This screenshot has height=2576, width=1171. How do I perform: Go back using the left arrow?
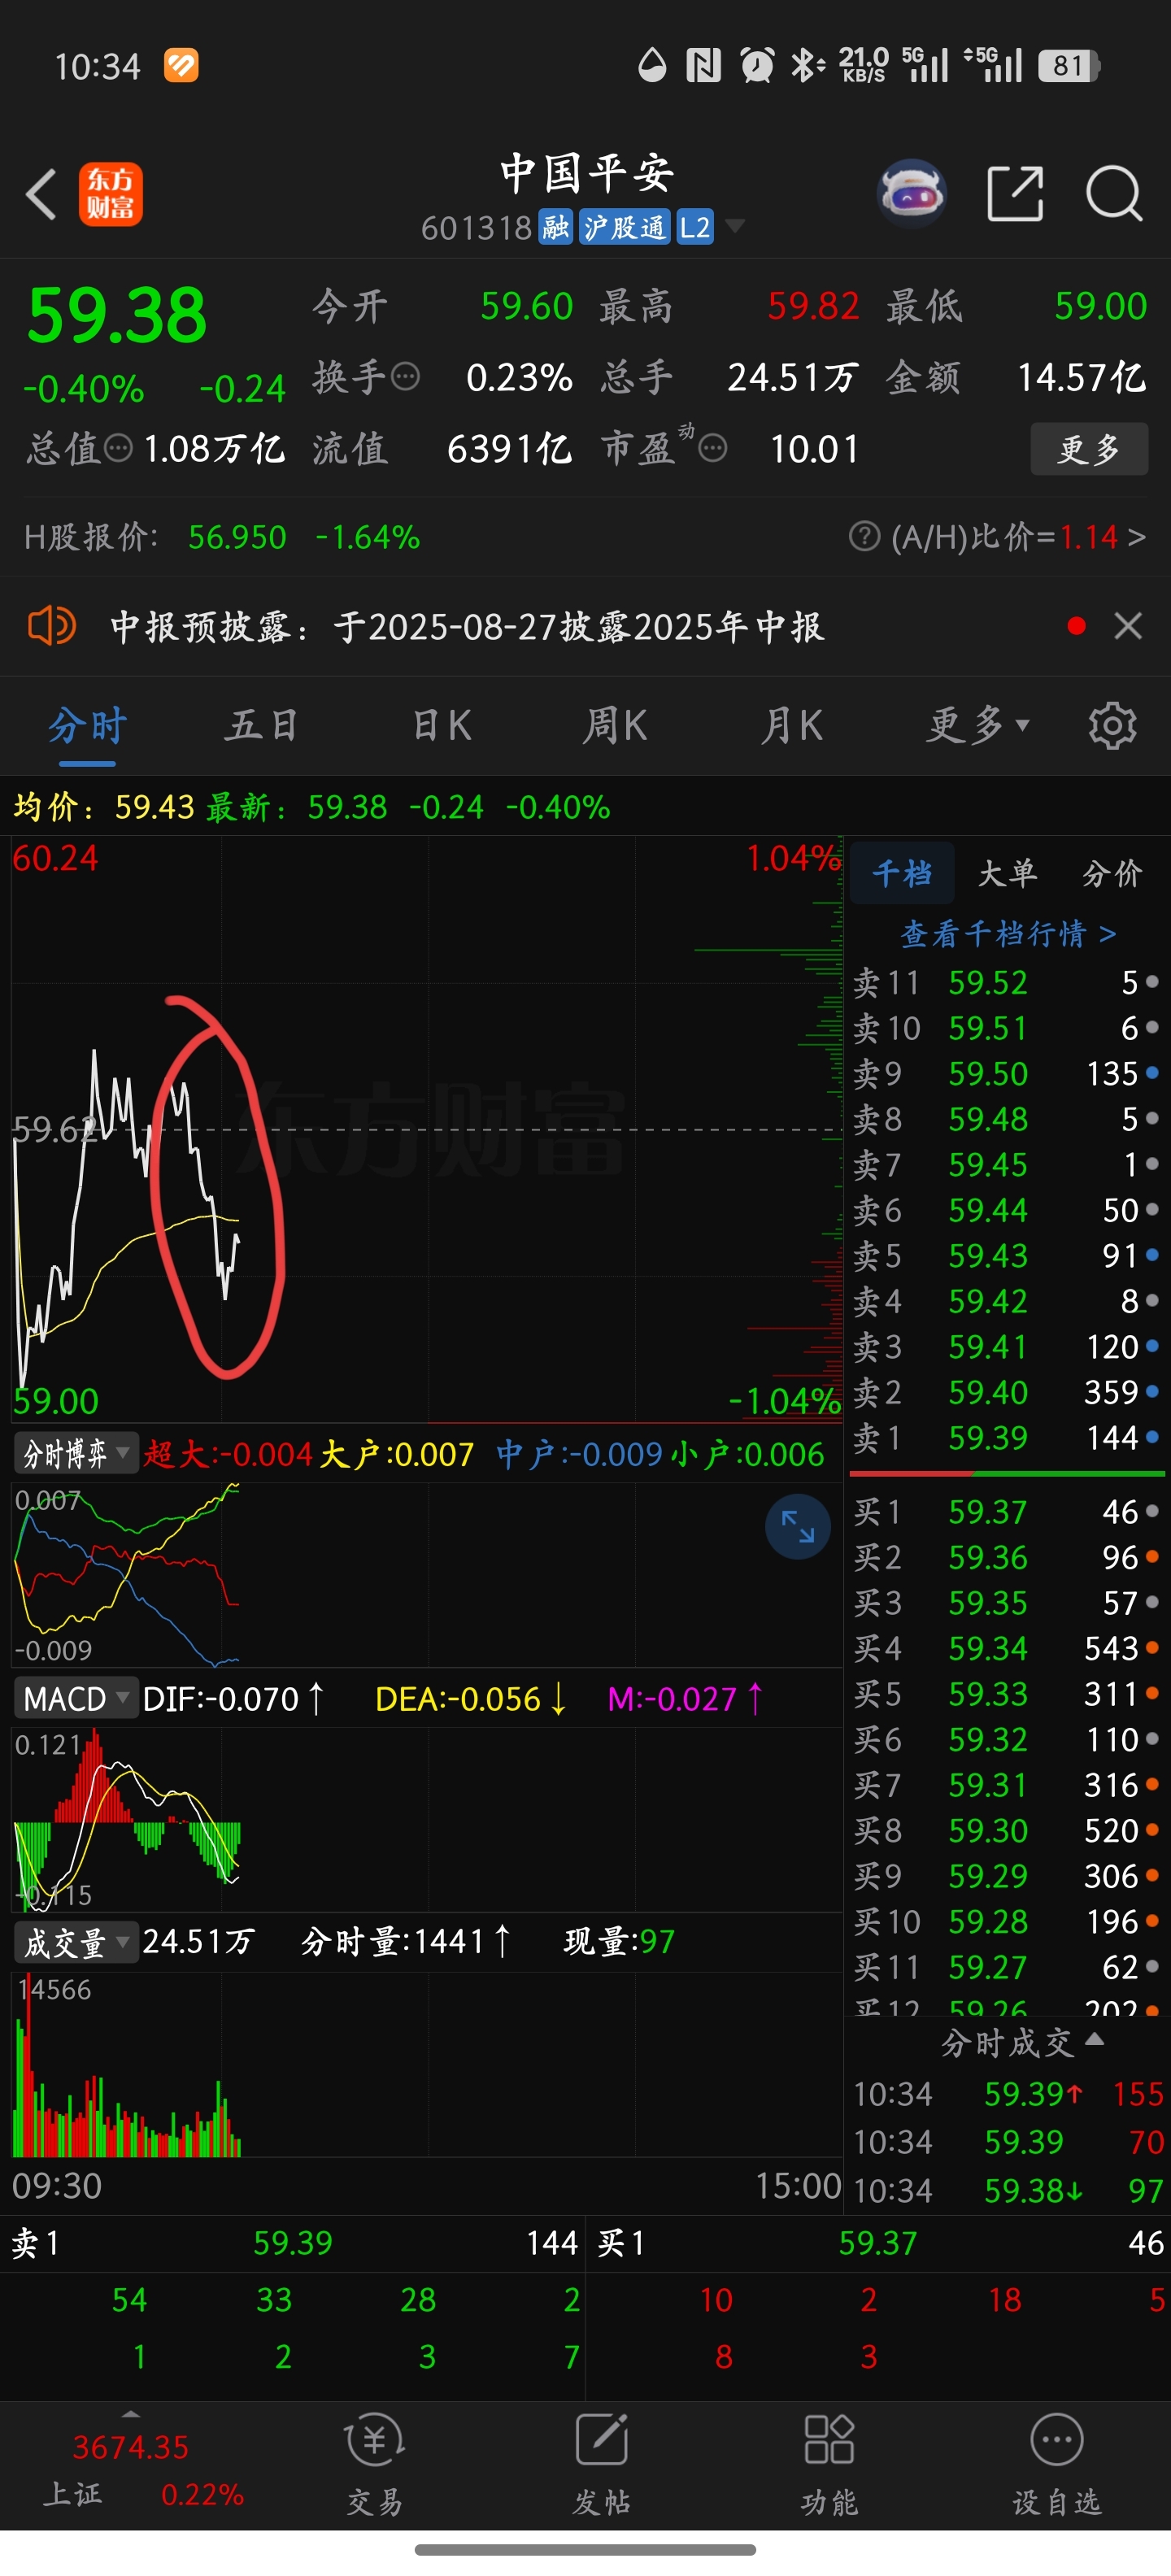41,194
